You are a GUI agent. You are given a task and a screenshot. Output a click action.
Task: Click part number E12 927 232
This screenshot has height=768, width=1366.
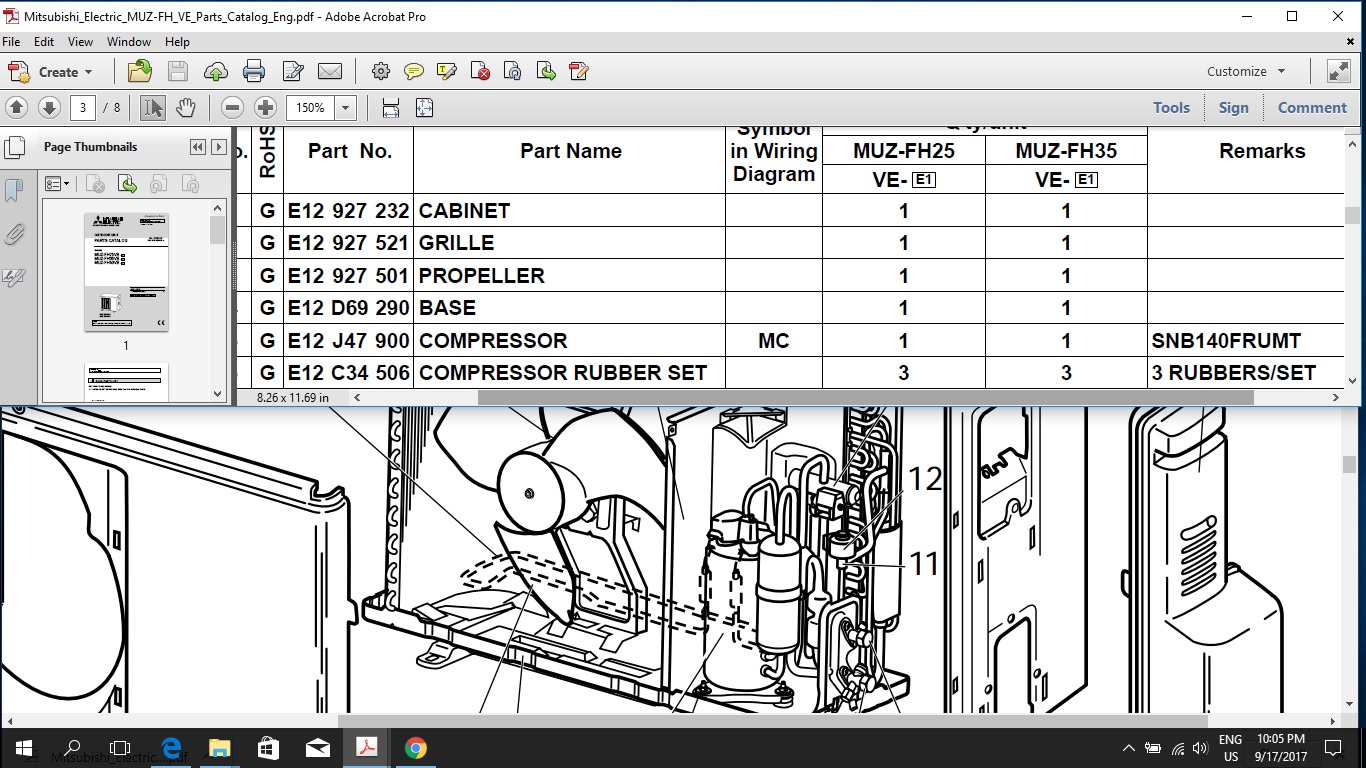coord(348,211)
